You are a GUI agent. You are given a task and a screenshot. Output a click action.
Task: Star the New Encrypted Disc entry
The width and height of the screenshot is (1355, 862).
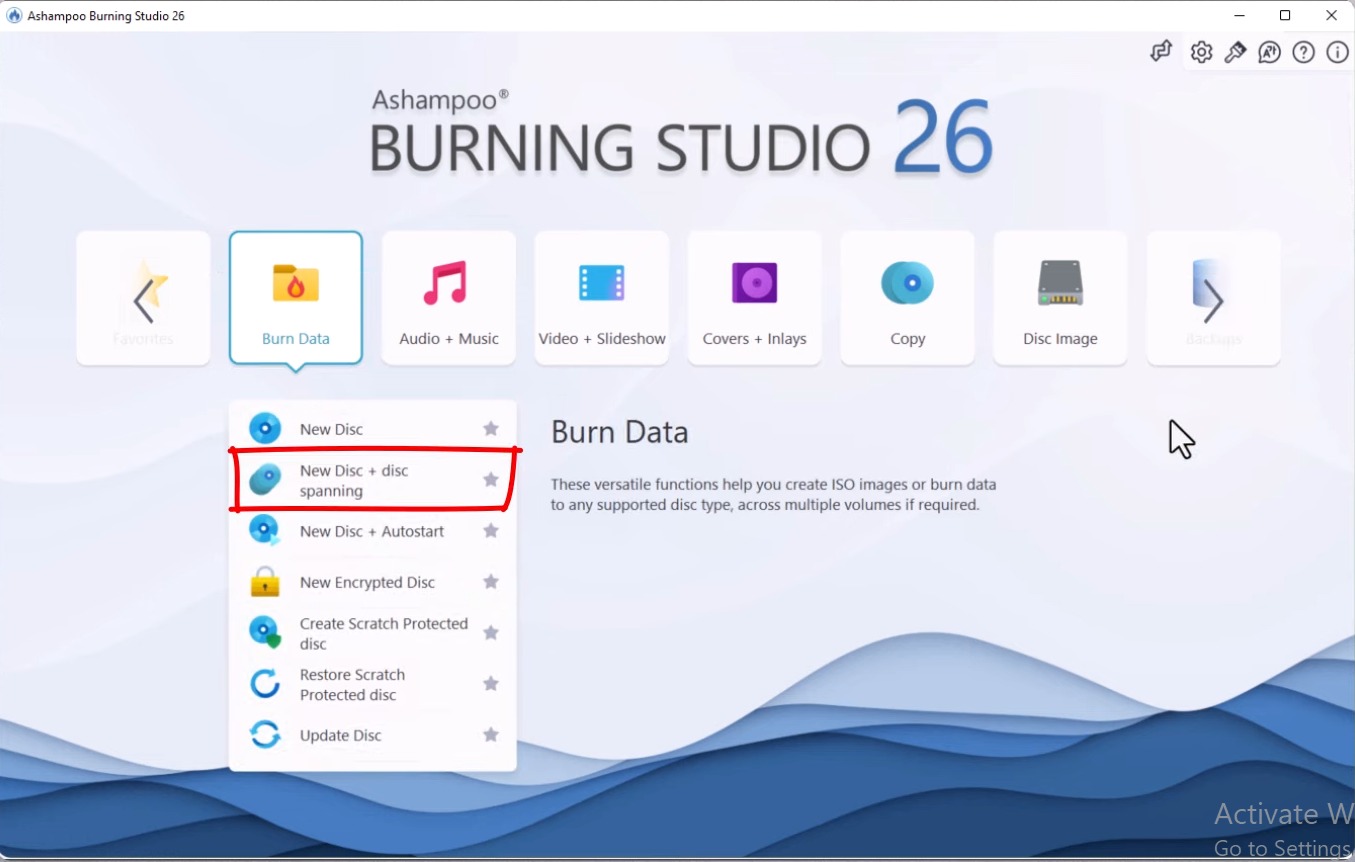tap(491, 581)
